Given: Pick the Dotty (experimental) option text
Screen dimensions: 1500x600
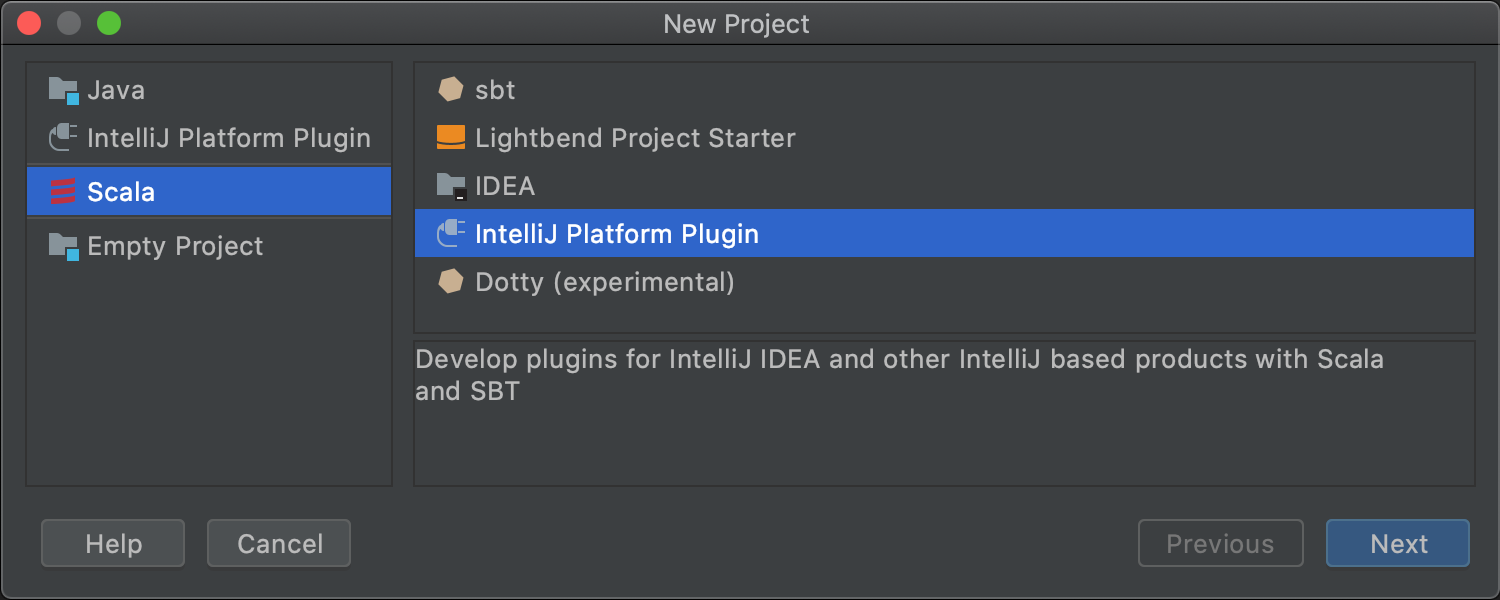Looking at the screenshot, I should [x=604, y=282].
